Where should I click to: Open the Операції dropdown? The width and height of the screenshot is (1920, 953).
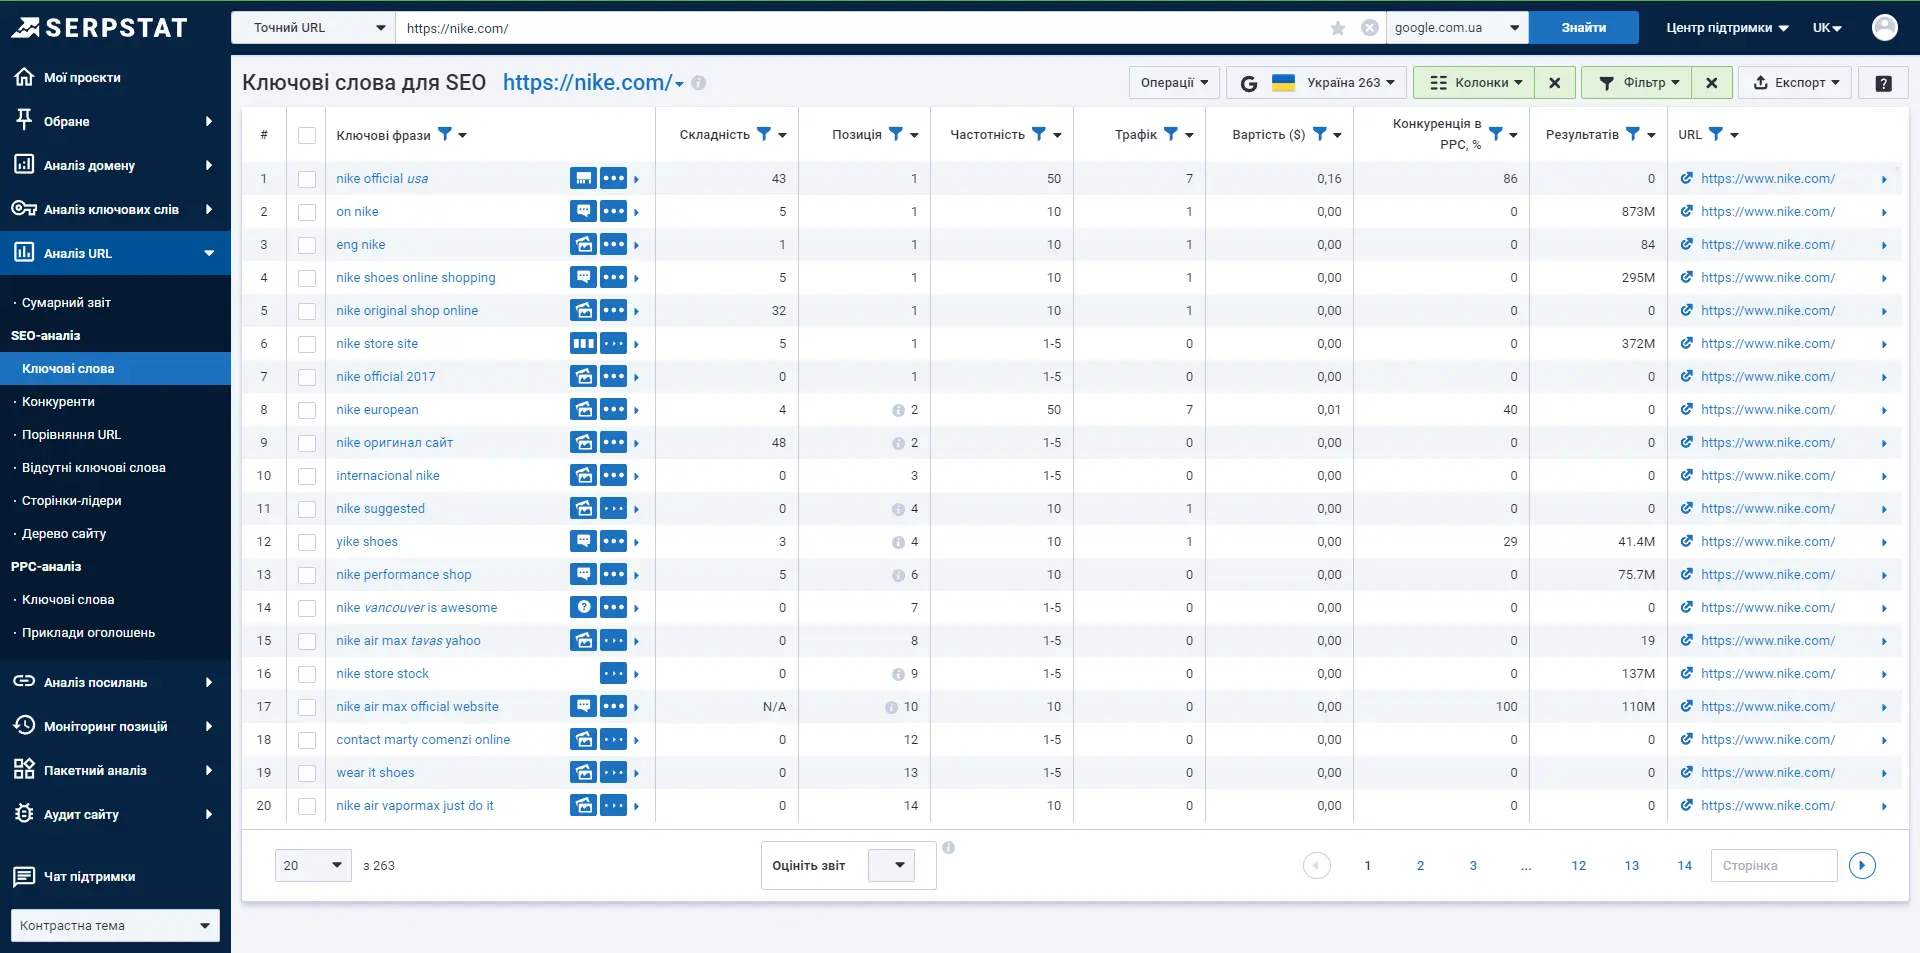click(1174, 83)
